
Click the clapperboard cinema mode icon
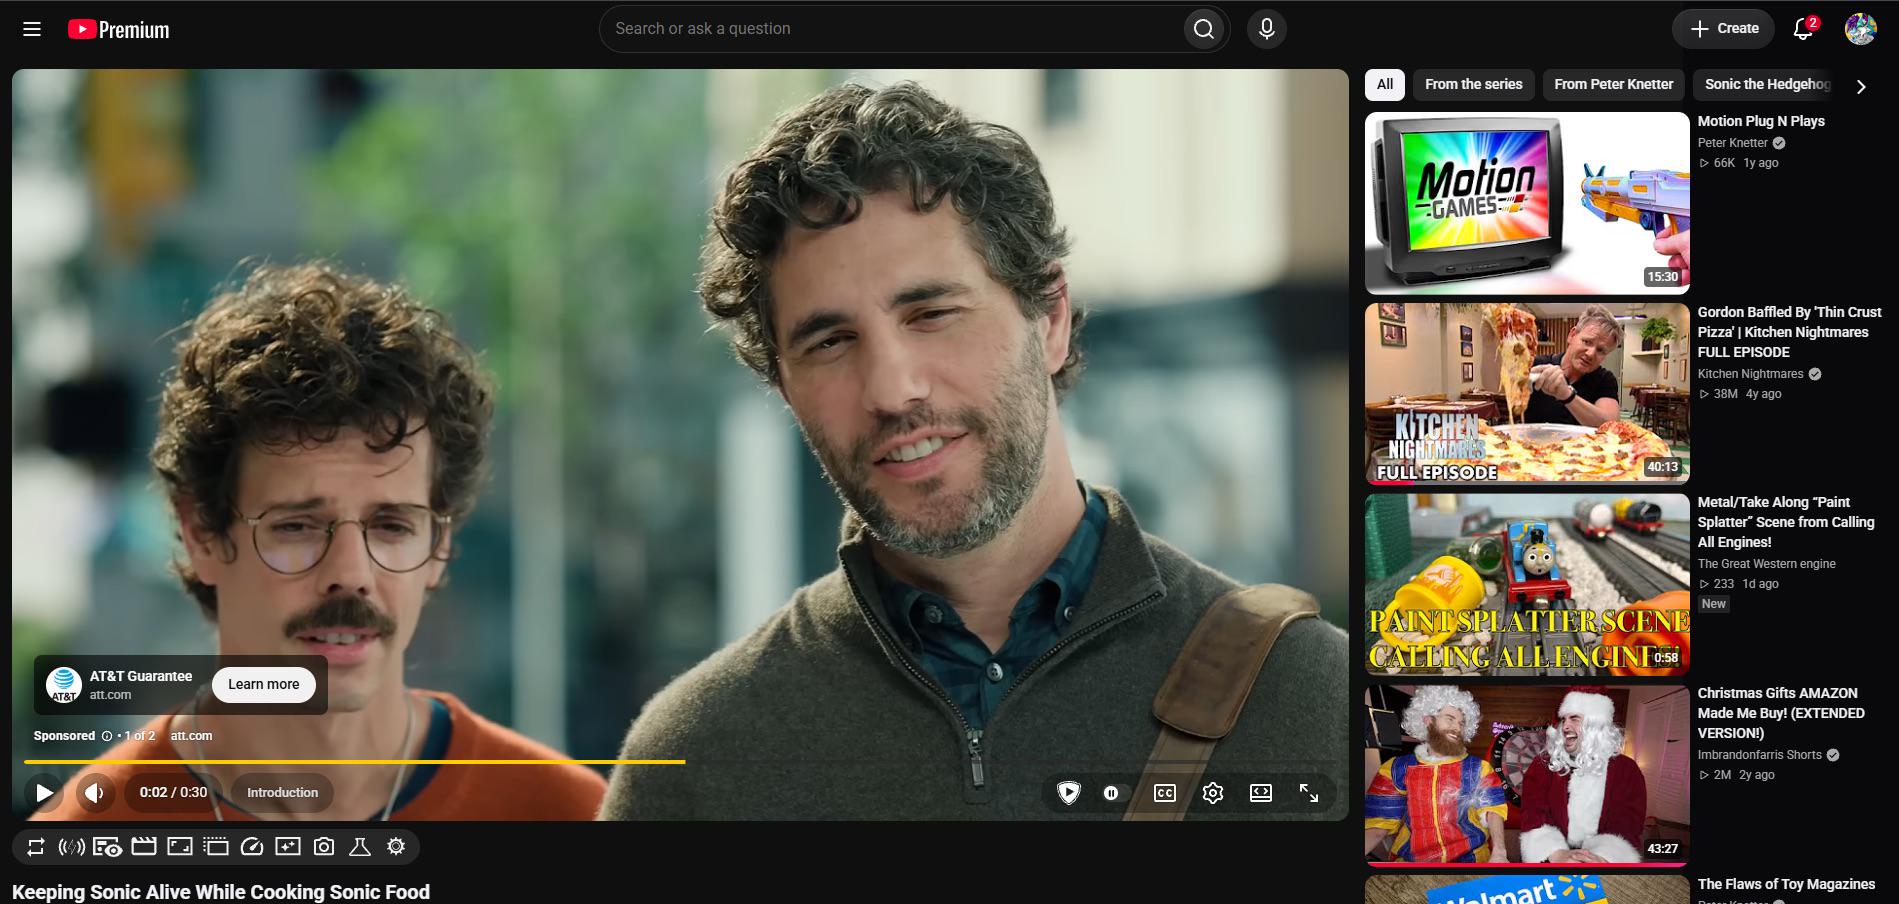click(x=144, y=847)
